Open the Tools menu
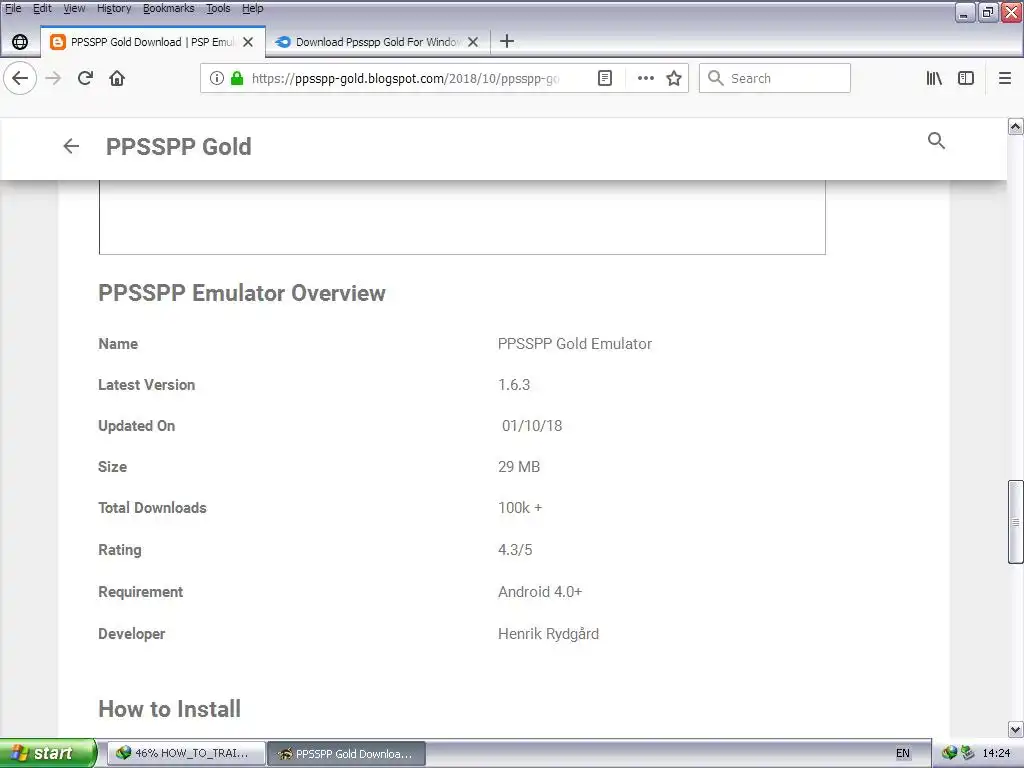Screen dimensions: 1024x768 [x=218, y=8]
